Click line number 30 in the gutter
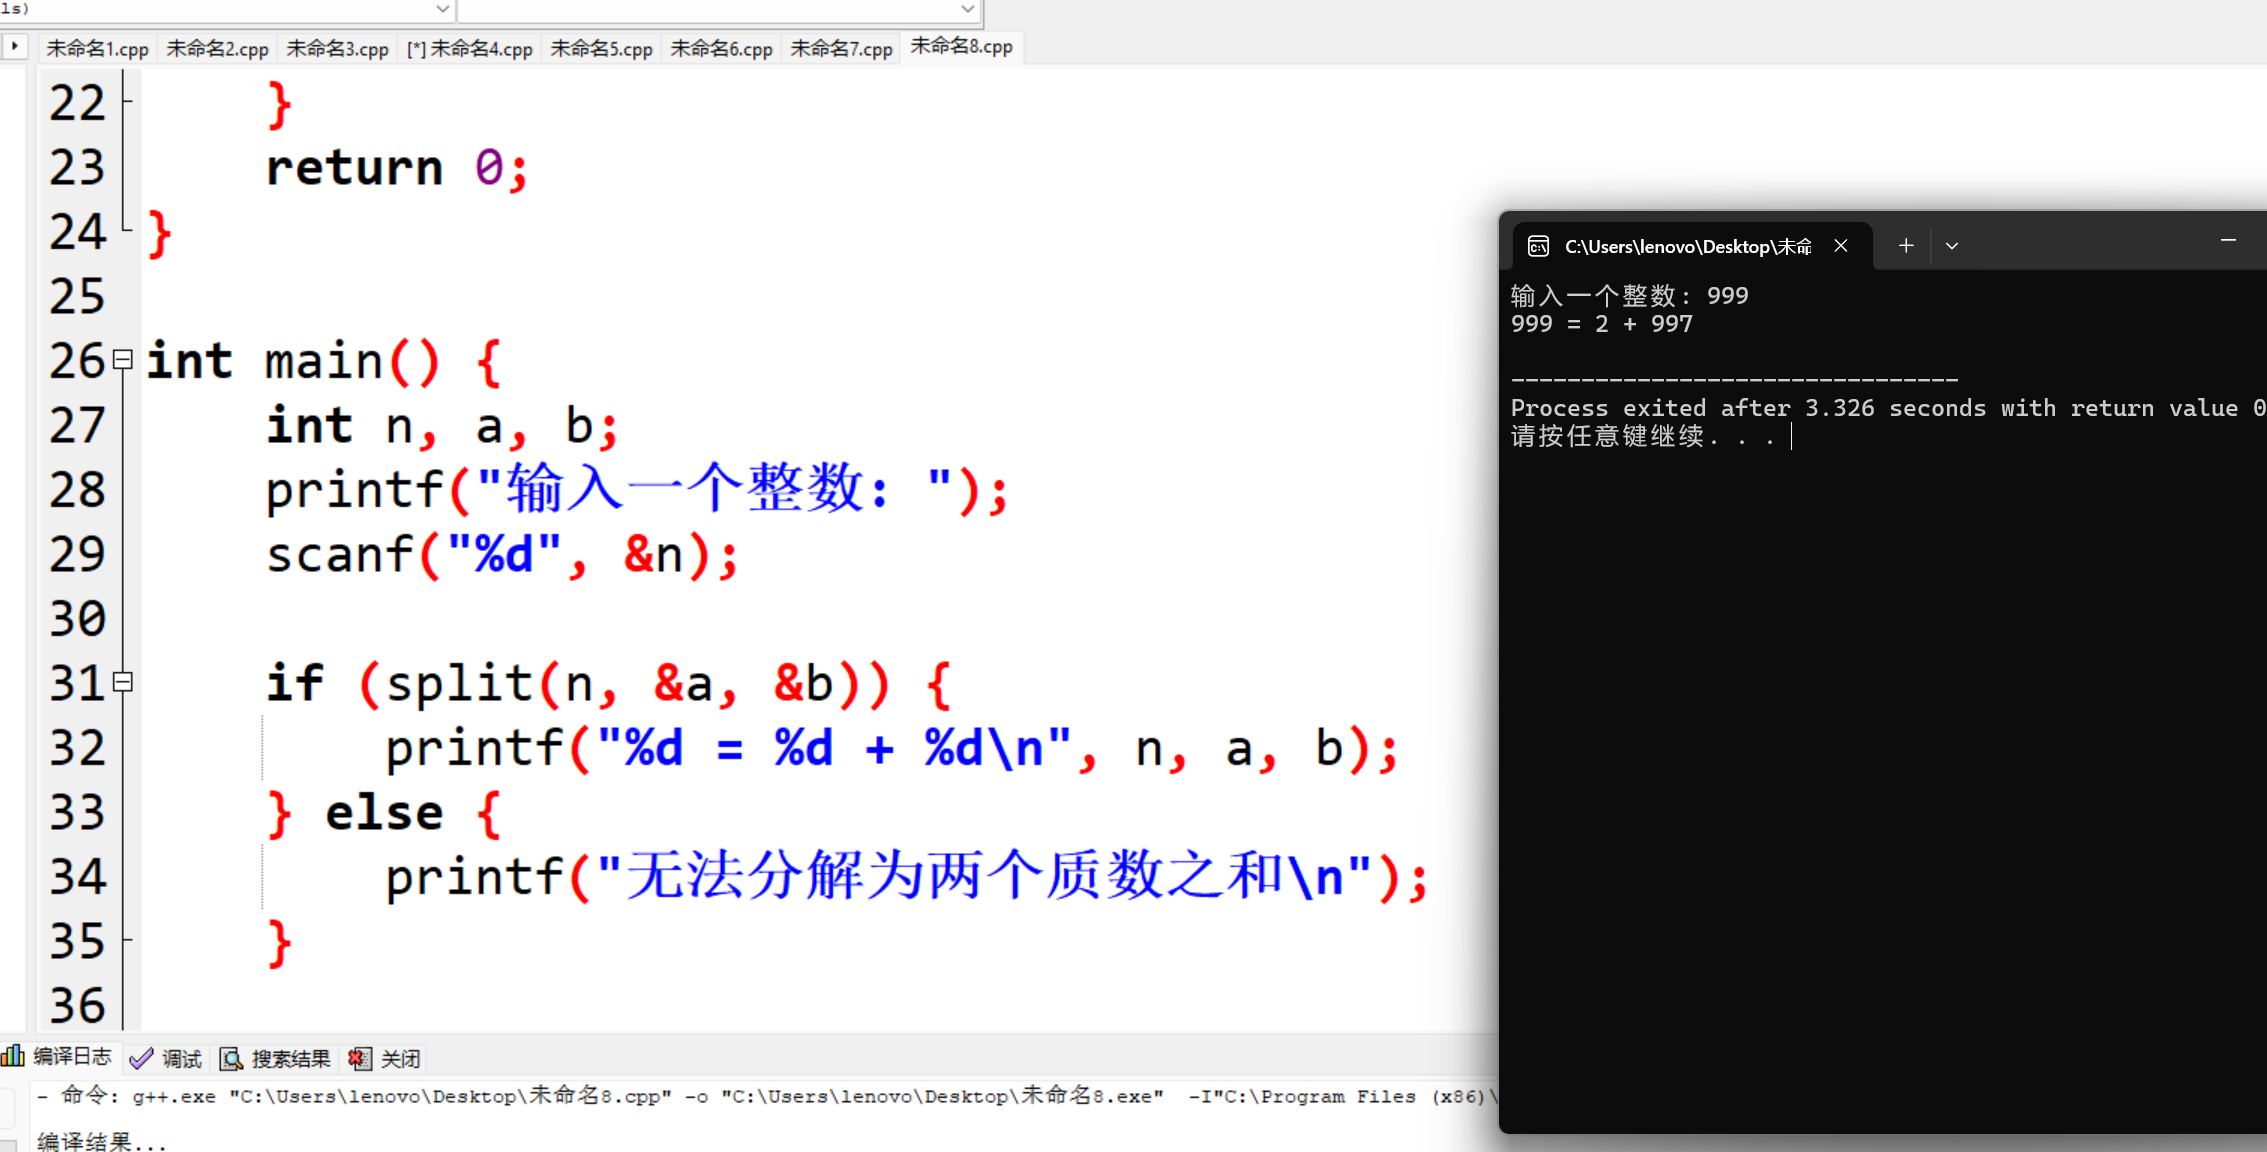 (x=77, y=618)
